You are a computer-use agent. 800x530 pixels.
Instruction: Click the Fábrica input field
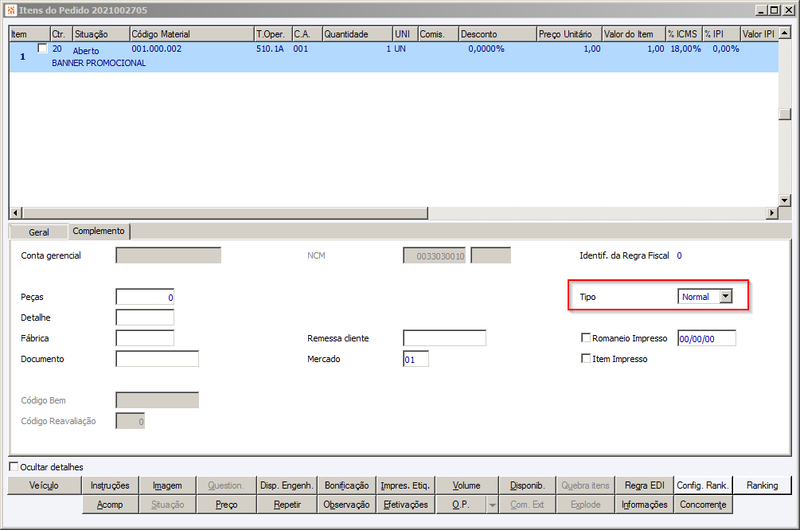coord(145,338)
